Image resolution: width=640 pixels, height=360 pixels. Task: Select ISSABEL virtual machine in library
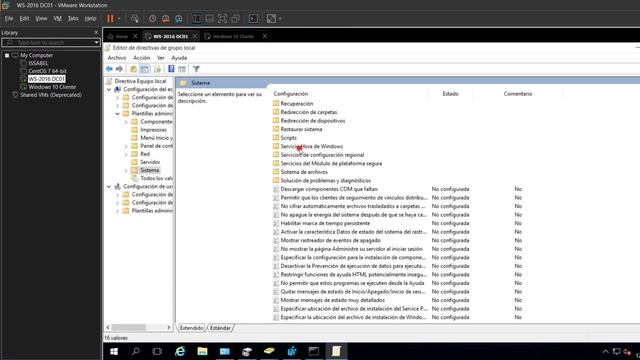[38, 63]
